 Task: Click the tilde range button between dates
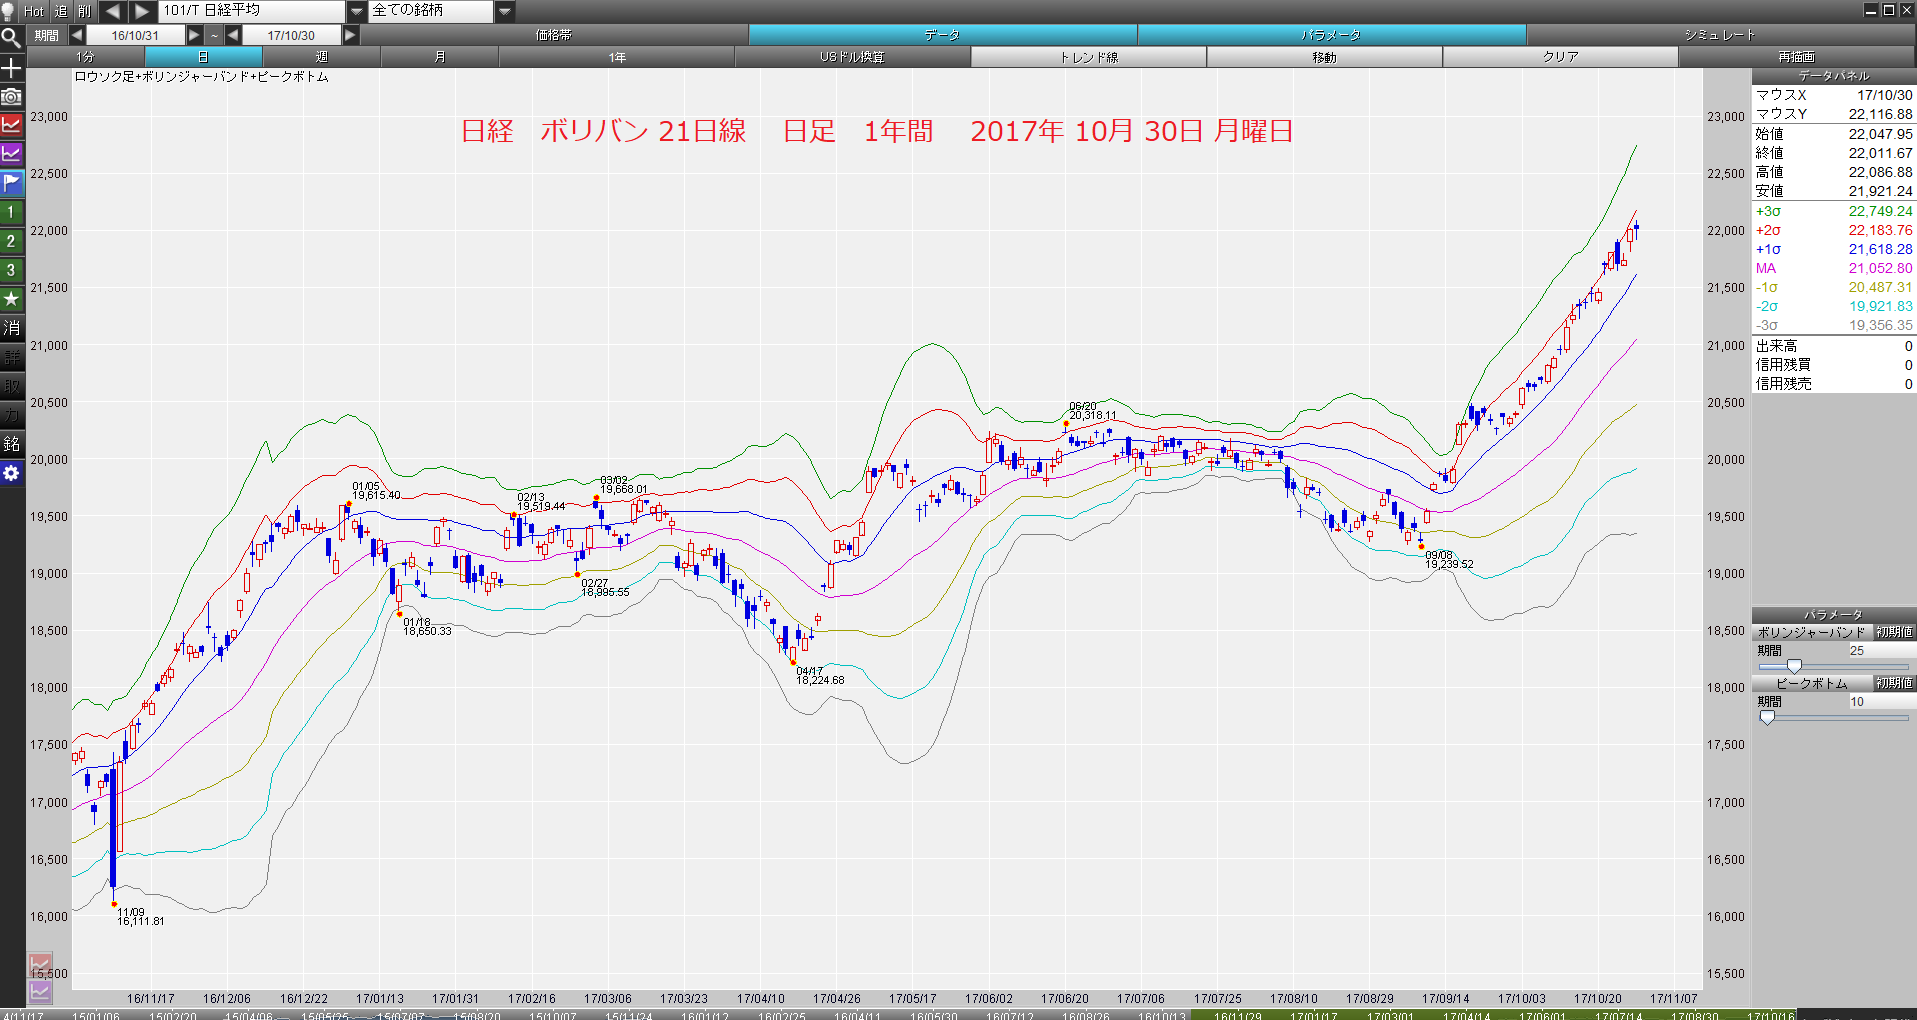pos(213,35)
